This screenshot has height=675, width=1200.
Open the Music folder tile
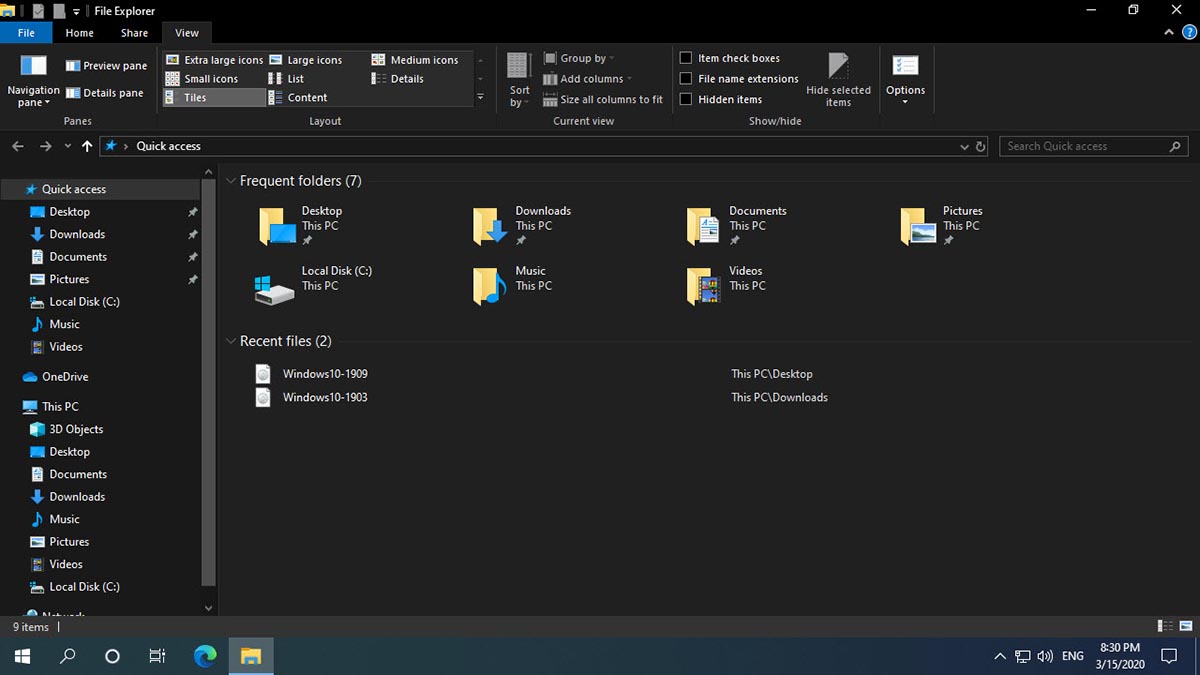pos(512,286)
